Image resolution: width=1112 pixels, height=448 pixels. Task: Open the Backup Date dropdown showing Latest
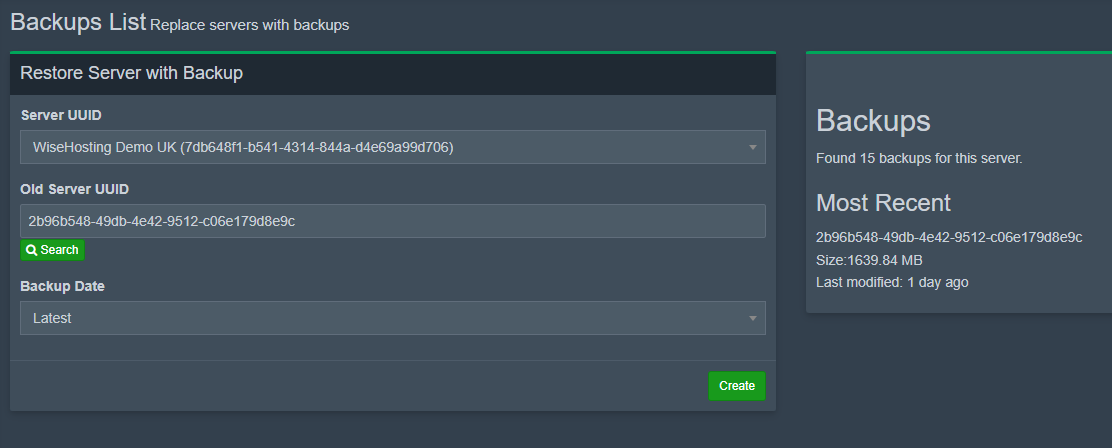tap(392, 318)
